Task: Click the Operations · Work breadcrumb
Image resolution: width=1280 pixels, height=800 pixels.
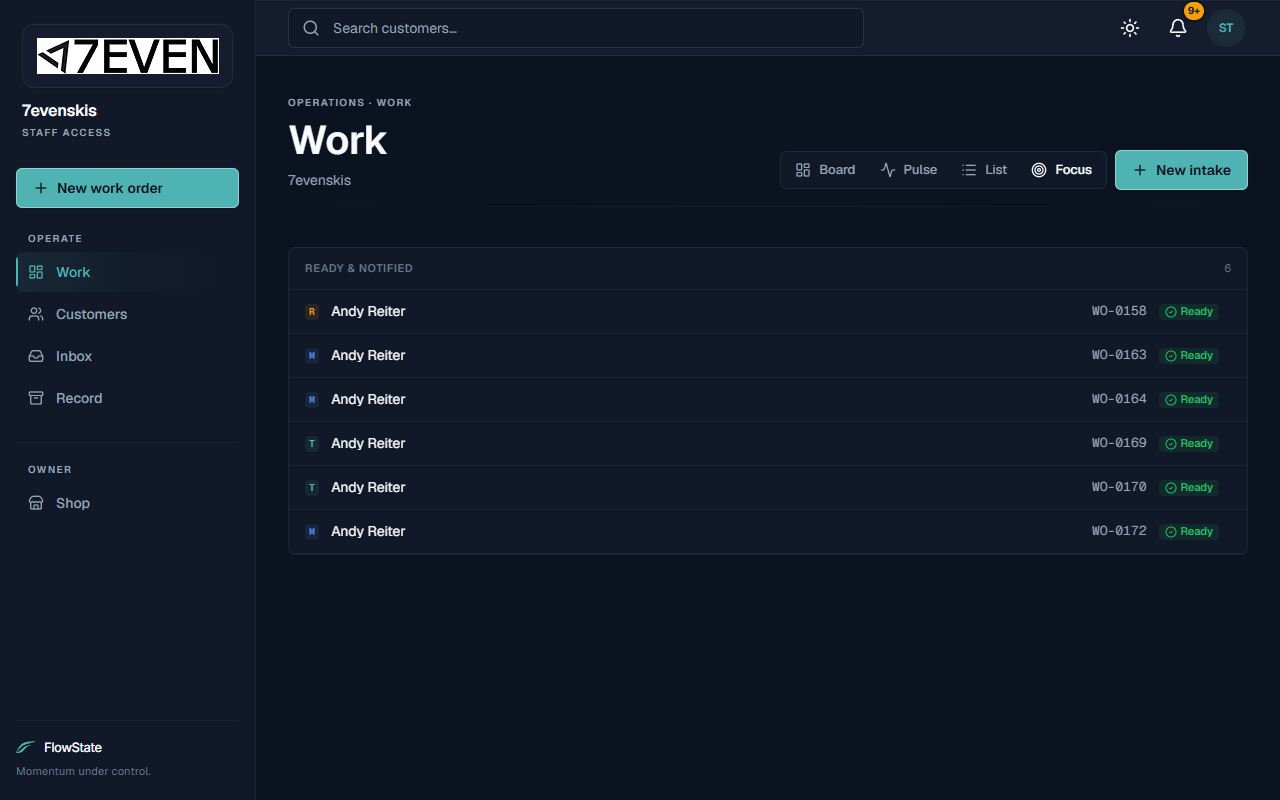Action: pos(350,102)
